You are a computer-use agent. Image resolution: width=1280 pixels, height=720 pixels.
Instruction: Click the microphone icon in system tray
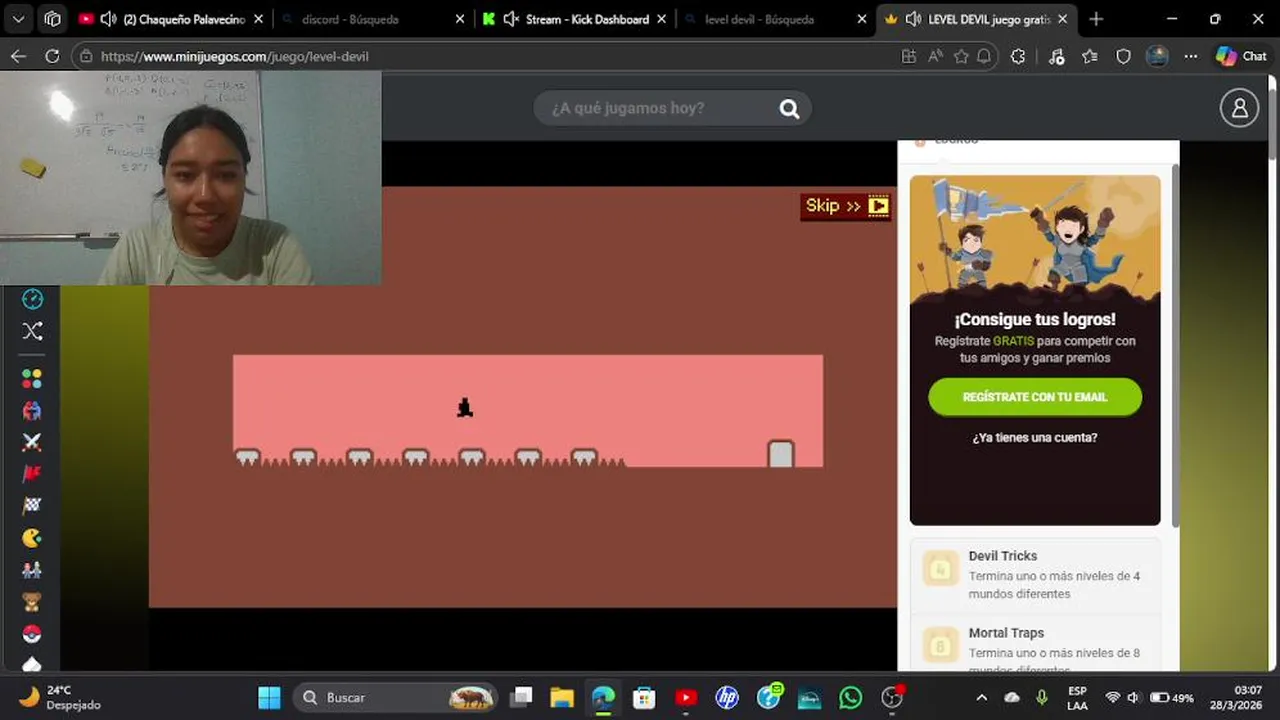point(1042,697)
